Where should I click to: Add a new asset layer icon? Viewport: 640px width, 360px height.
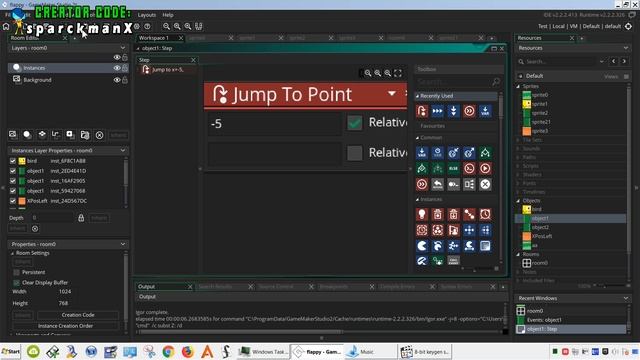70,135
